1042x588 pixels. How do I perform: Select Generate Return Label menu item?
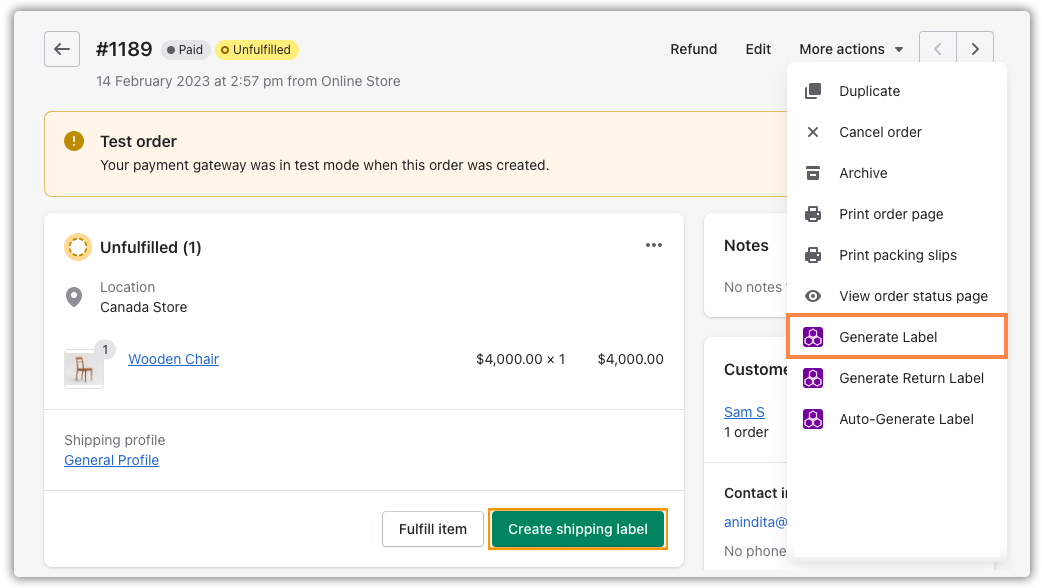click(897, 378)
